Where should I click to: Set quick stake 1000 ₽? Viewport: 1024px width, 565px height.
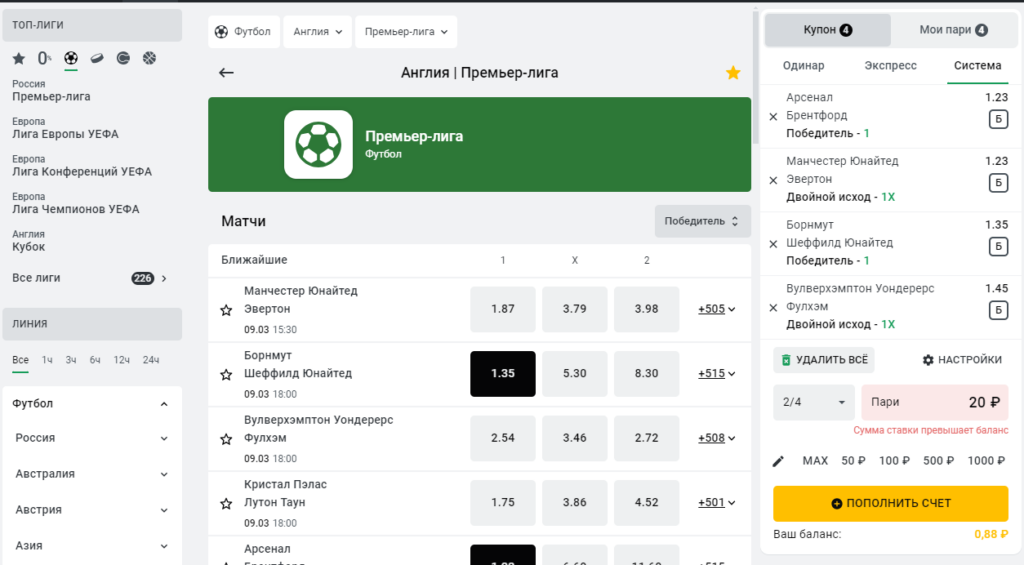tap(985, 461)
